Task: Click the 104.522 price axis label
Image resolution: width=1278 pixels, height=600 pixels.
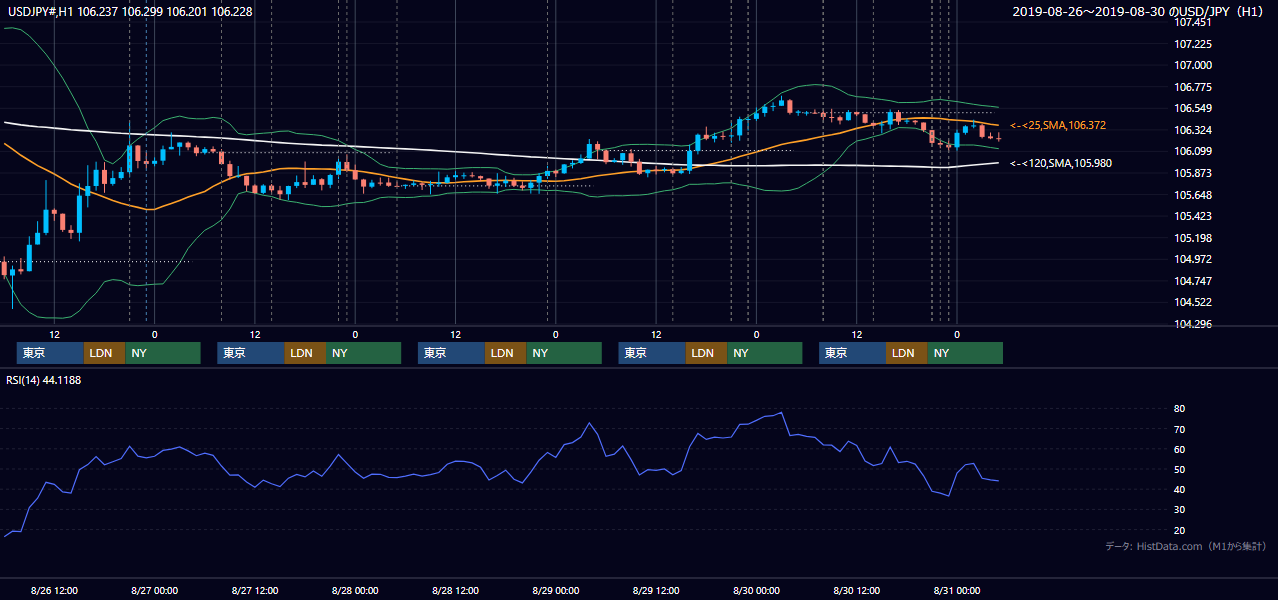Action: tap(1193, 302)
